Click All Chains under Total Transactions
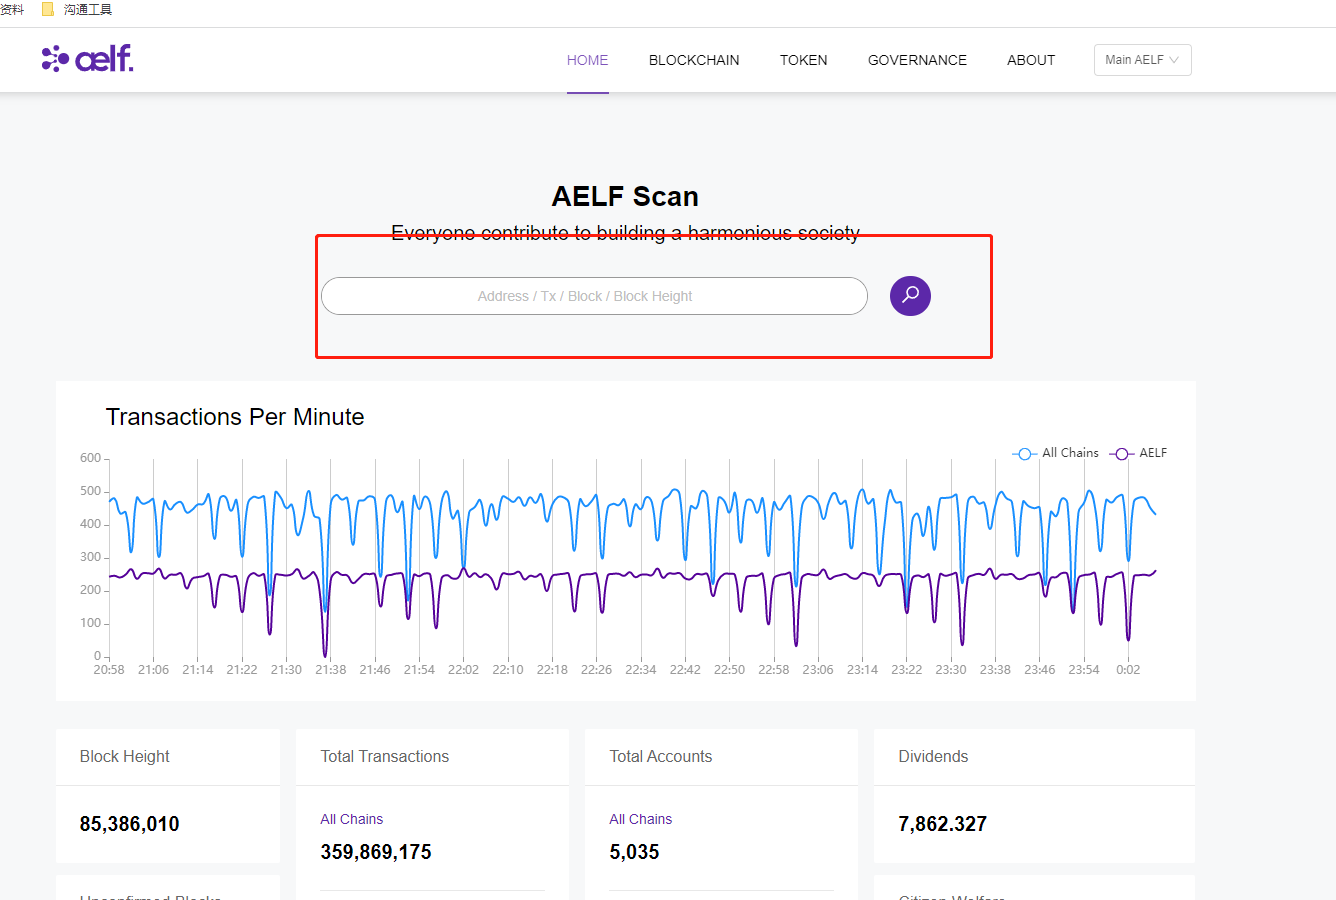The height and width of the screenshot is (900, 1336). coord(351,819)
